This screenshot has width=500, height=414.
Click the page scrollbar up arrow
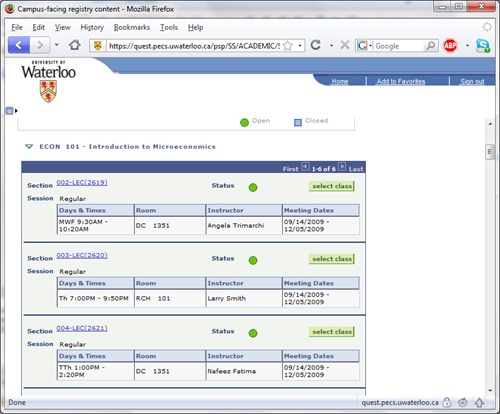click(x=490, y=124)
